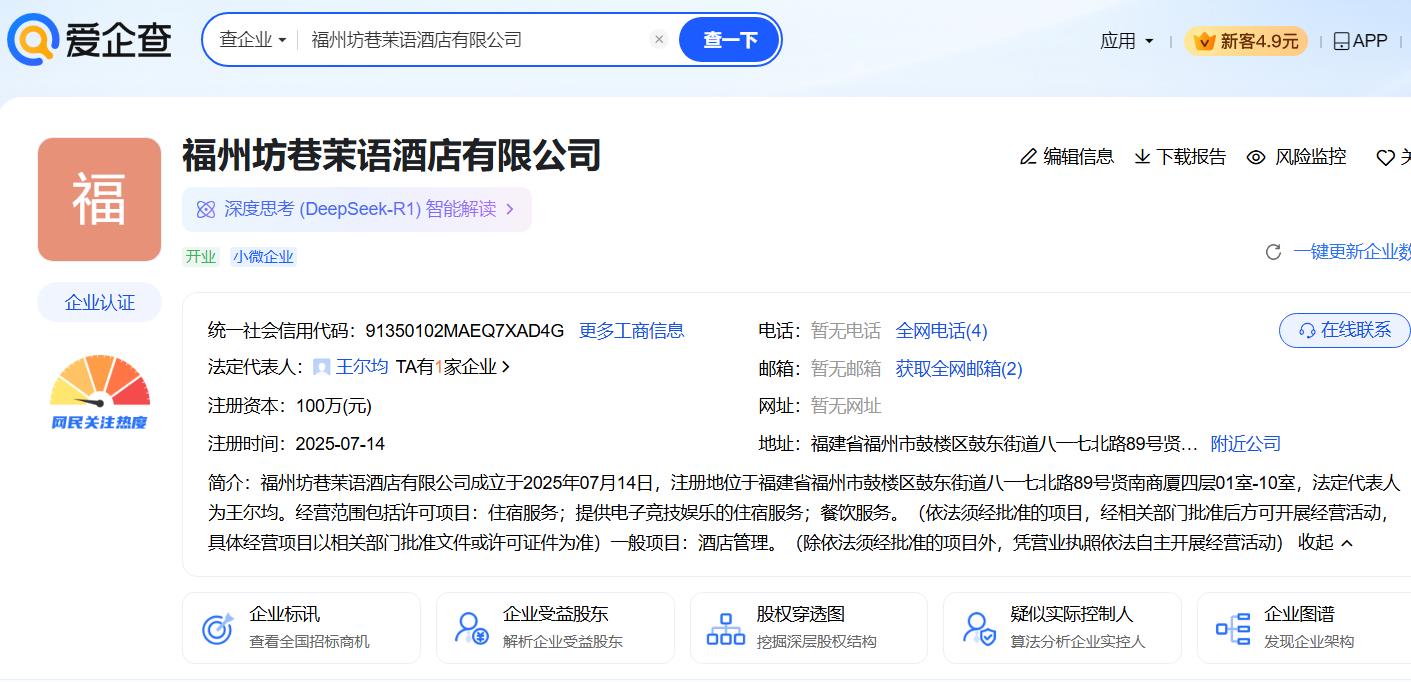Expand 王尔均's TA有1家企业 chevron
The image size is (1411, 682).
[505, 367]
